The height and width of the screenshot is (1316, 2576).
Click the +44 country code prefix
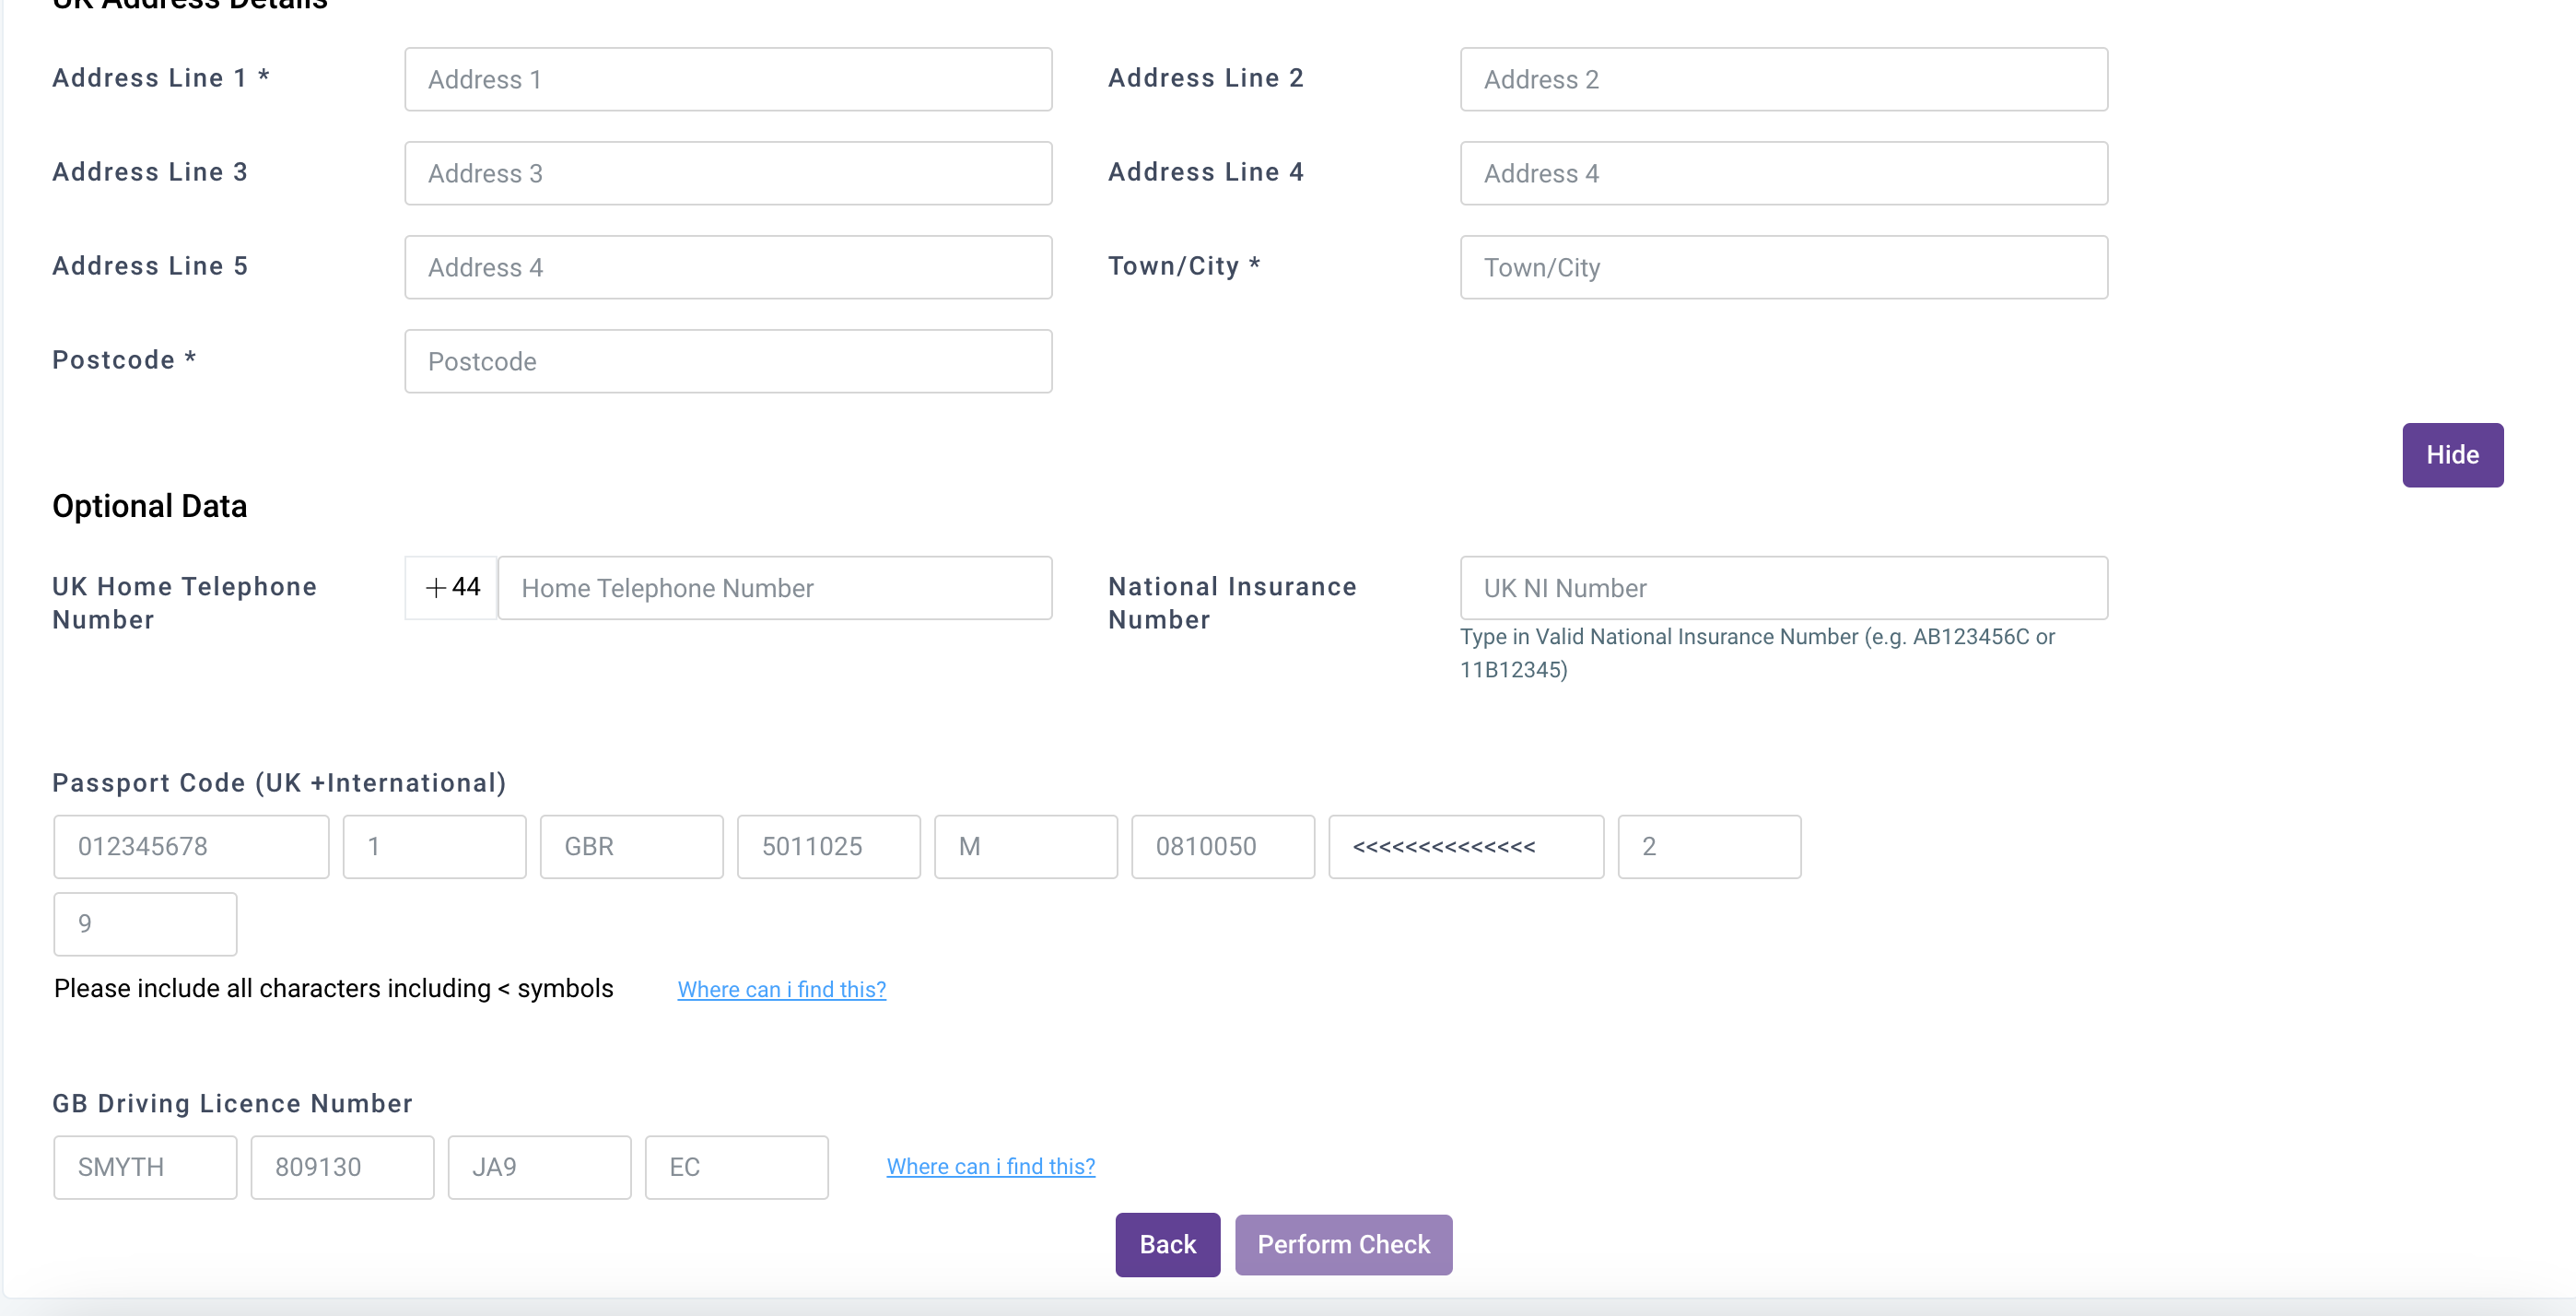point(452,587)
